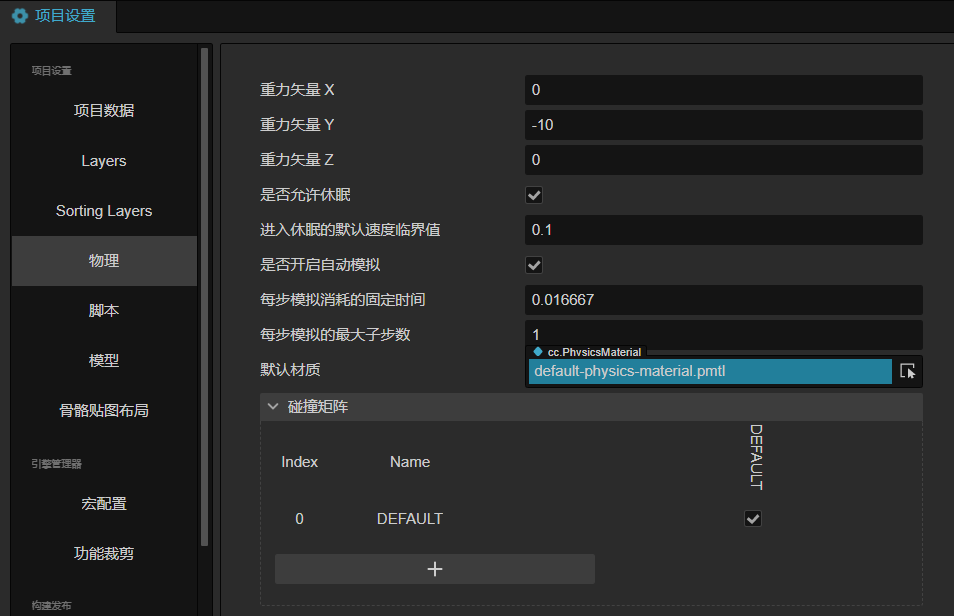Open the Layers settings page

point(104,160)
